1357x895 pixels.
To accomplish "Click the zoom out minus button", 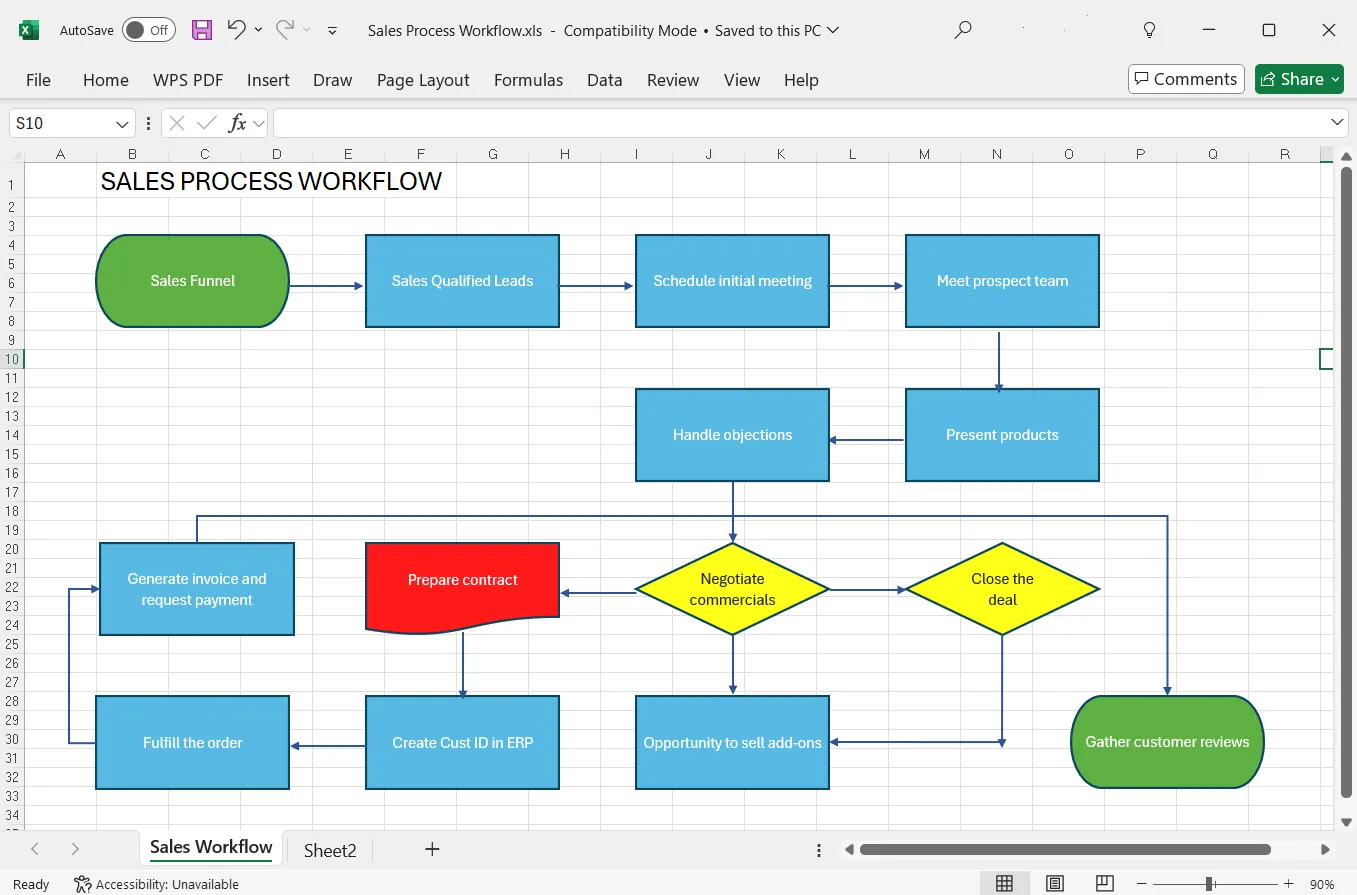I will point(1141,884).
